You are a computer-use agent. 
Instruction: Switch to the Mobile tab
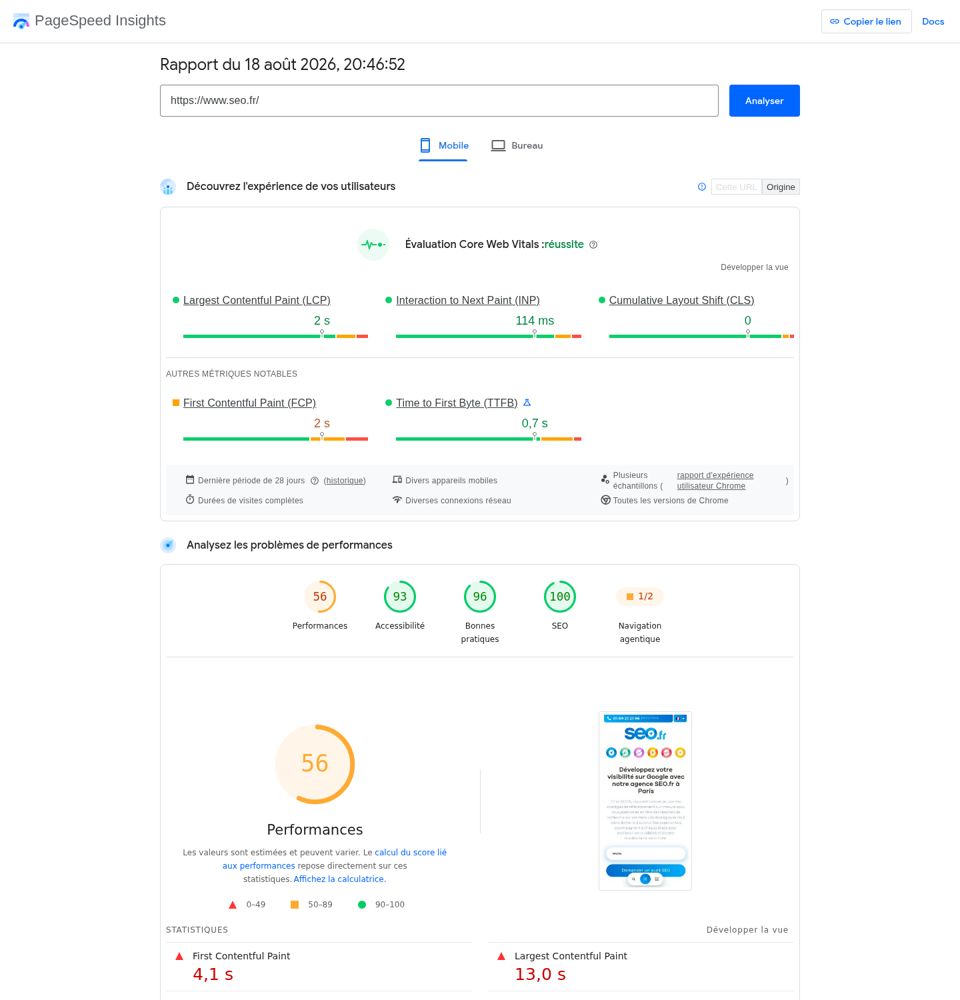pos(443,146)
